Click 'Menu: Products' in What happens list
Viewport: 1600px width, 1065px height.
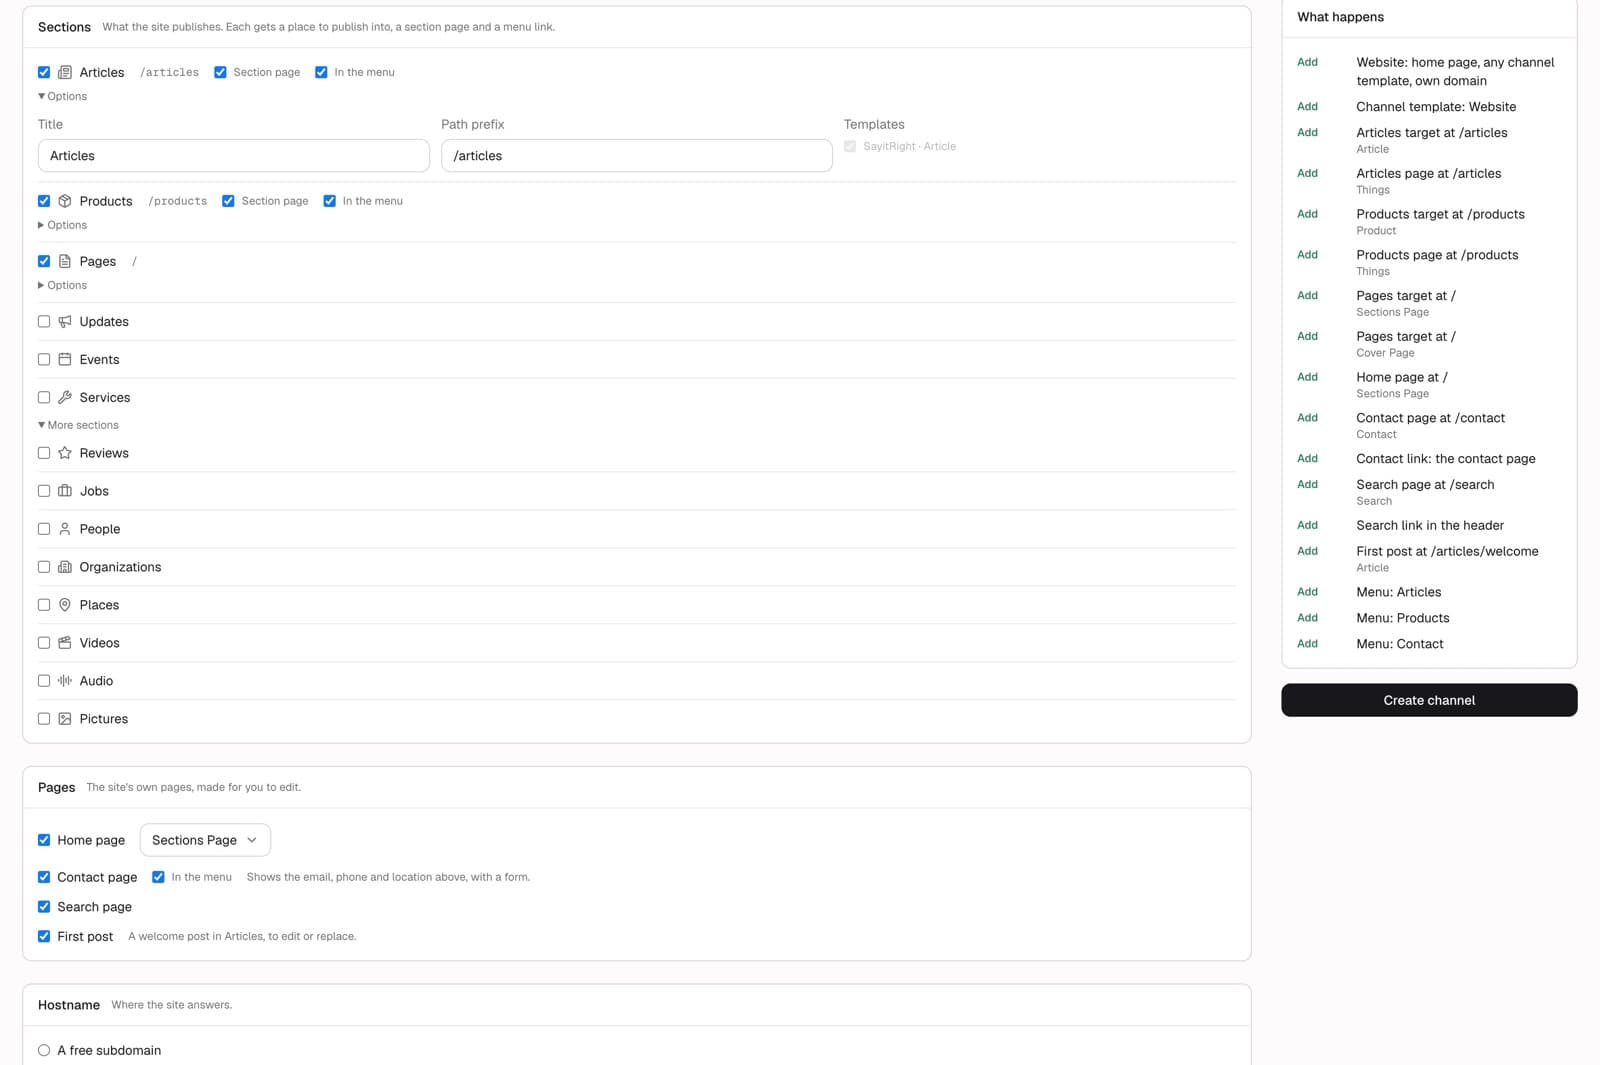pyautogui.click(x=1402, y=618)
